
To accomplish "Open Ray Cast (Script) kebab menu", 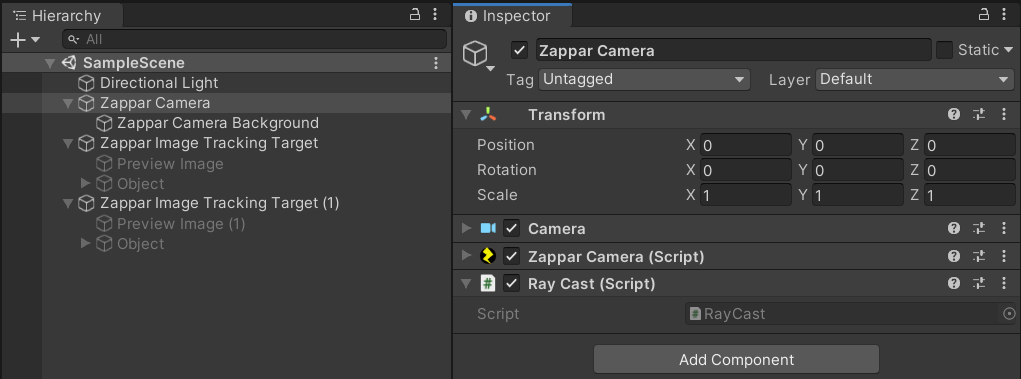I will [x=1004, y=283].
